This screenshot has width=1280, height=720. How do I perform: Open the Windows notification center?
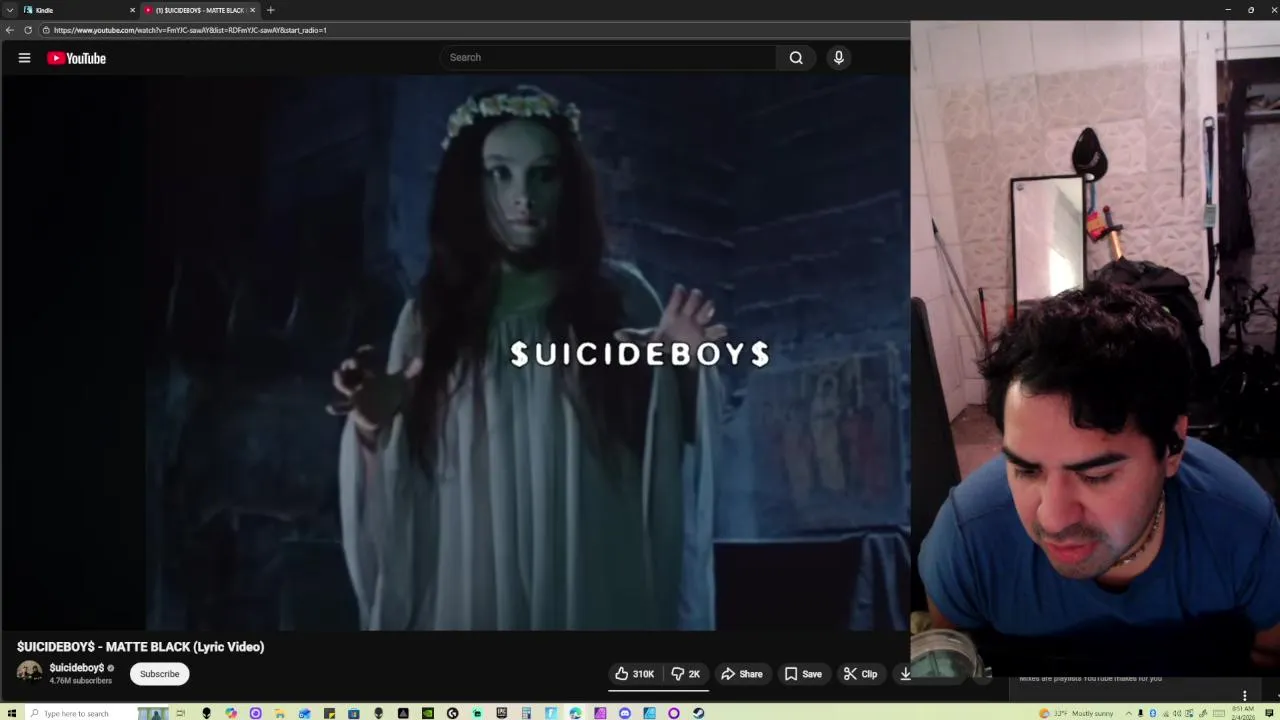coord(1269,713)
